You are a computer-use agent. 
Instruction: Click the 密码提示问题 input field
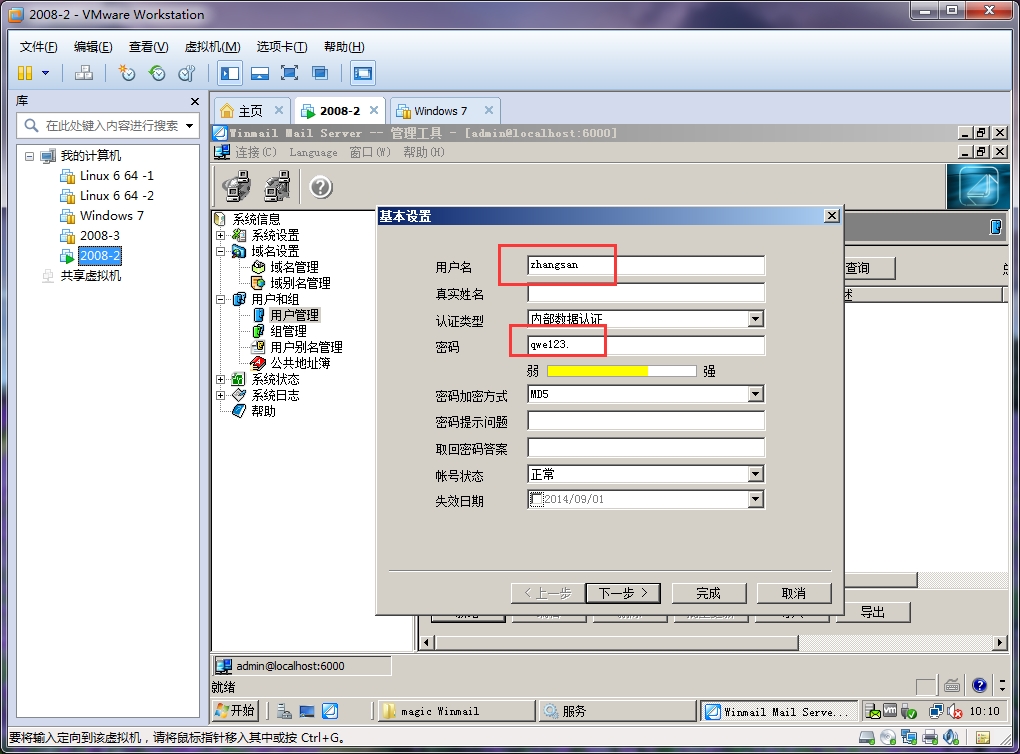(x=646, y=421)
